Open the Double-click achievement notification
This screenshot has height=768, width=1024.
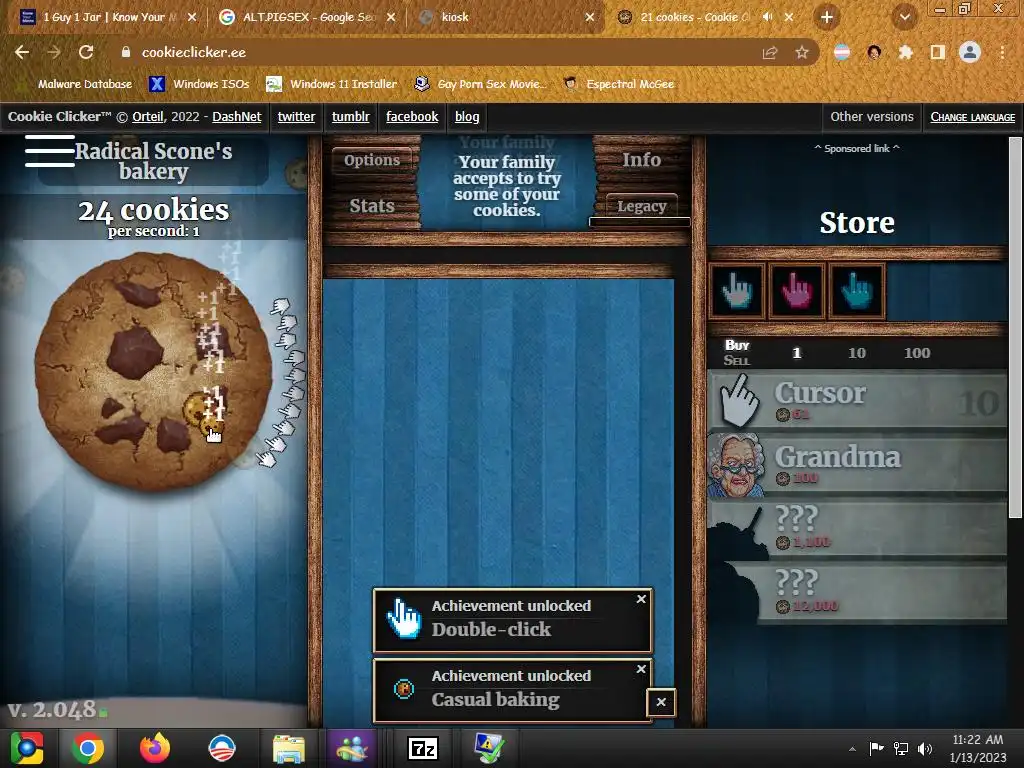tap(513, 620)
